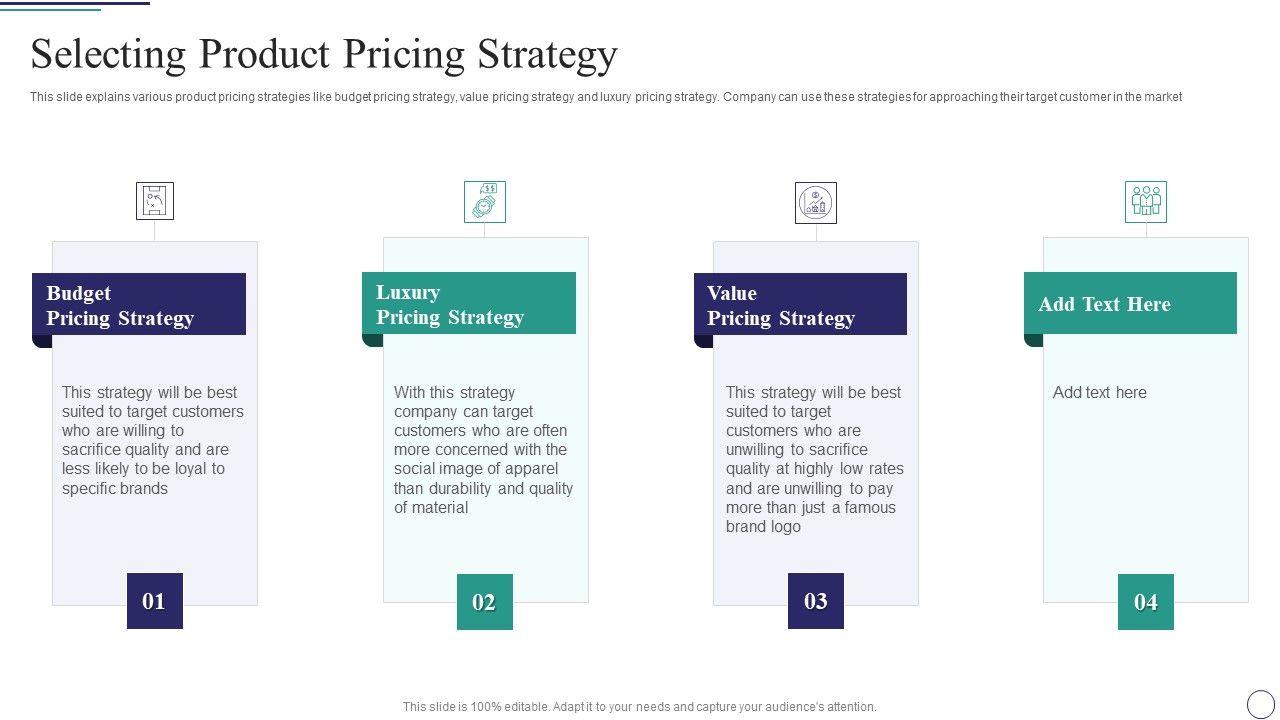This screenshot has height=720, width=1280.
Task: Select the slide title Selecting Product Pricing Strategy
Action: click(x=324, y=54)
